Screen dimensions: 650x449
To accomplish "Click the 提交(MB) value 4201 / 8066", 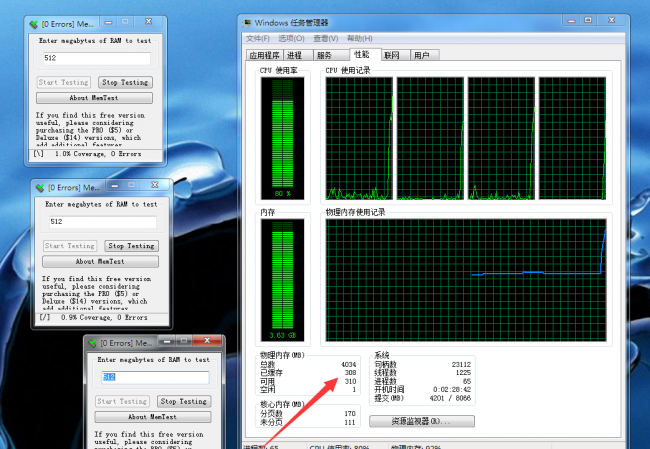I will [x=450, y=398].
